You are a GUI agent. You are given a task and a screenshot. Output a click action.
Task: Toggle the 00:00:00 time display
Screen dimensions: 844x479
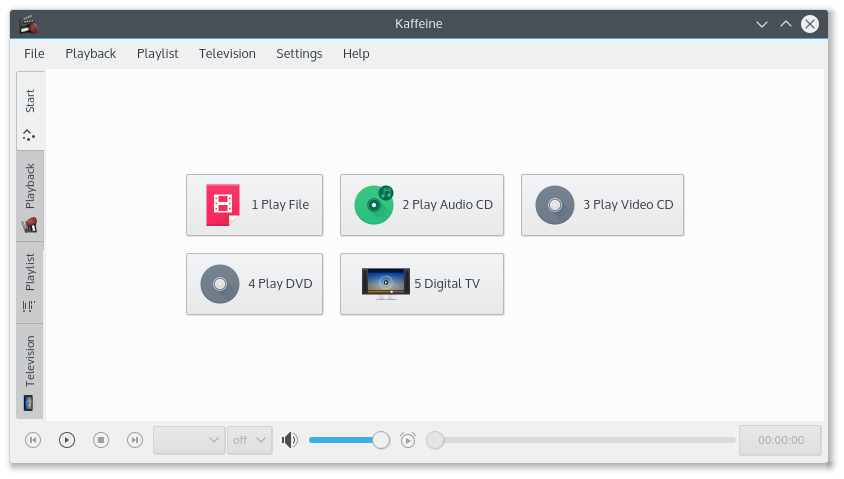click(x=780, y=440)
